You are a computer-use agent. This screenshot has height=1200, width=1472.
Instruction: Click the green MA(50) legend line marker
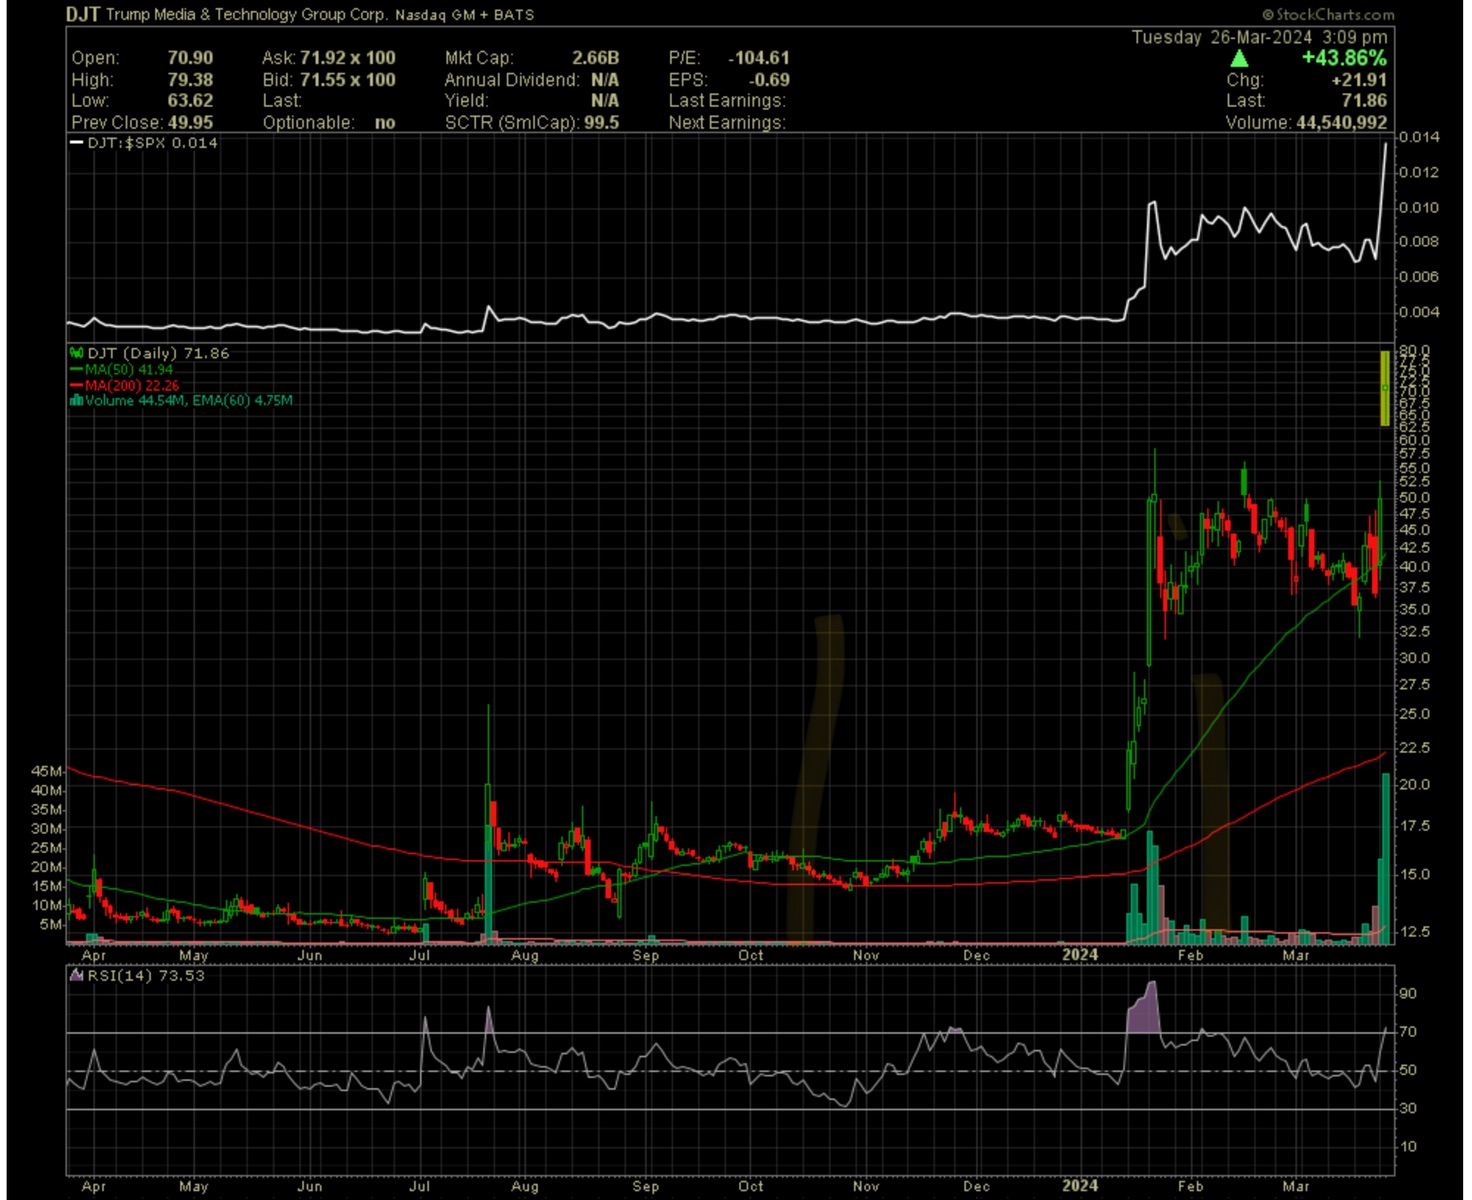tap(76, 369)
